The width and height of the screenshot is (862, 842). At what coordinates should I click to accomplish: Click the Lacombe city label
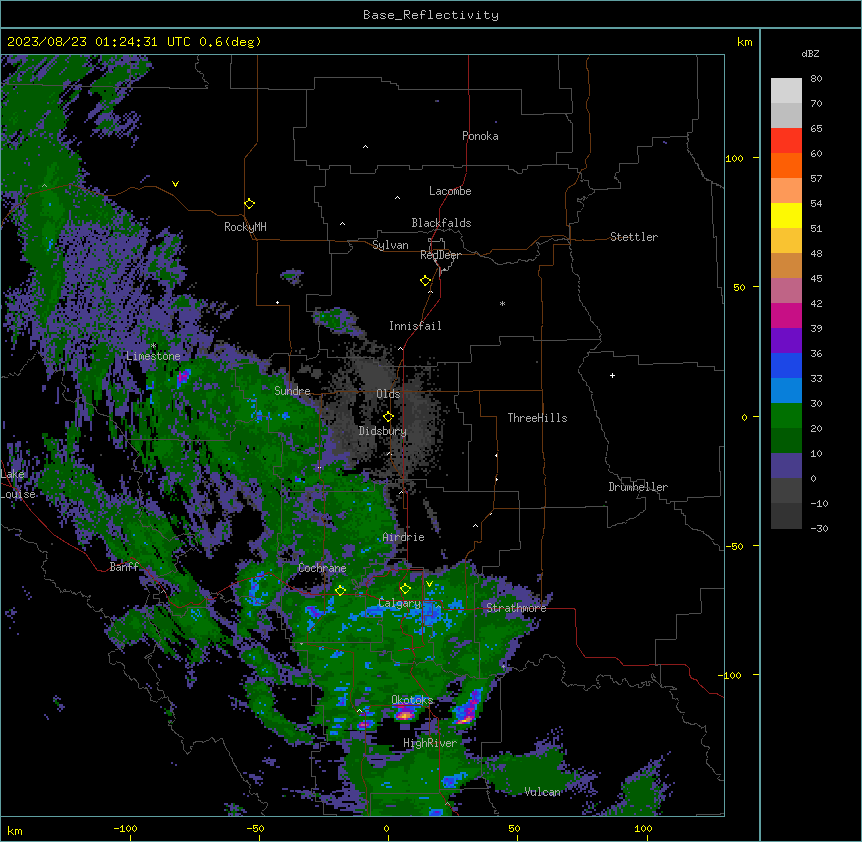[x=450, y=191]
